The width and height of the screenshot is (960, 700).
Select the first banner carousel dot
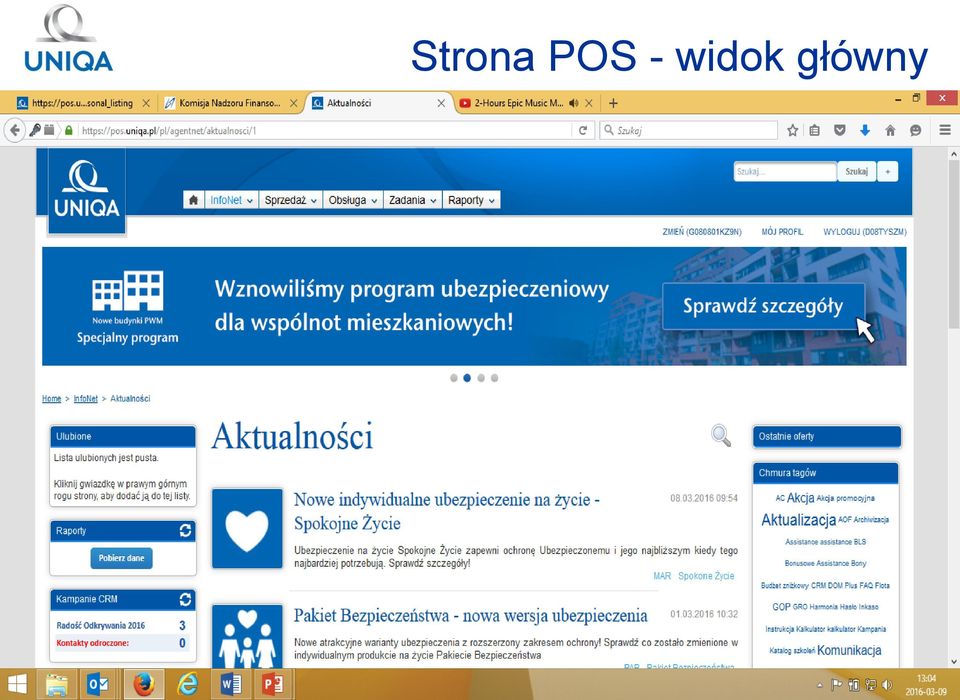coord(454,378)
